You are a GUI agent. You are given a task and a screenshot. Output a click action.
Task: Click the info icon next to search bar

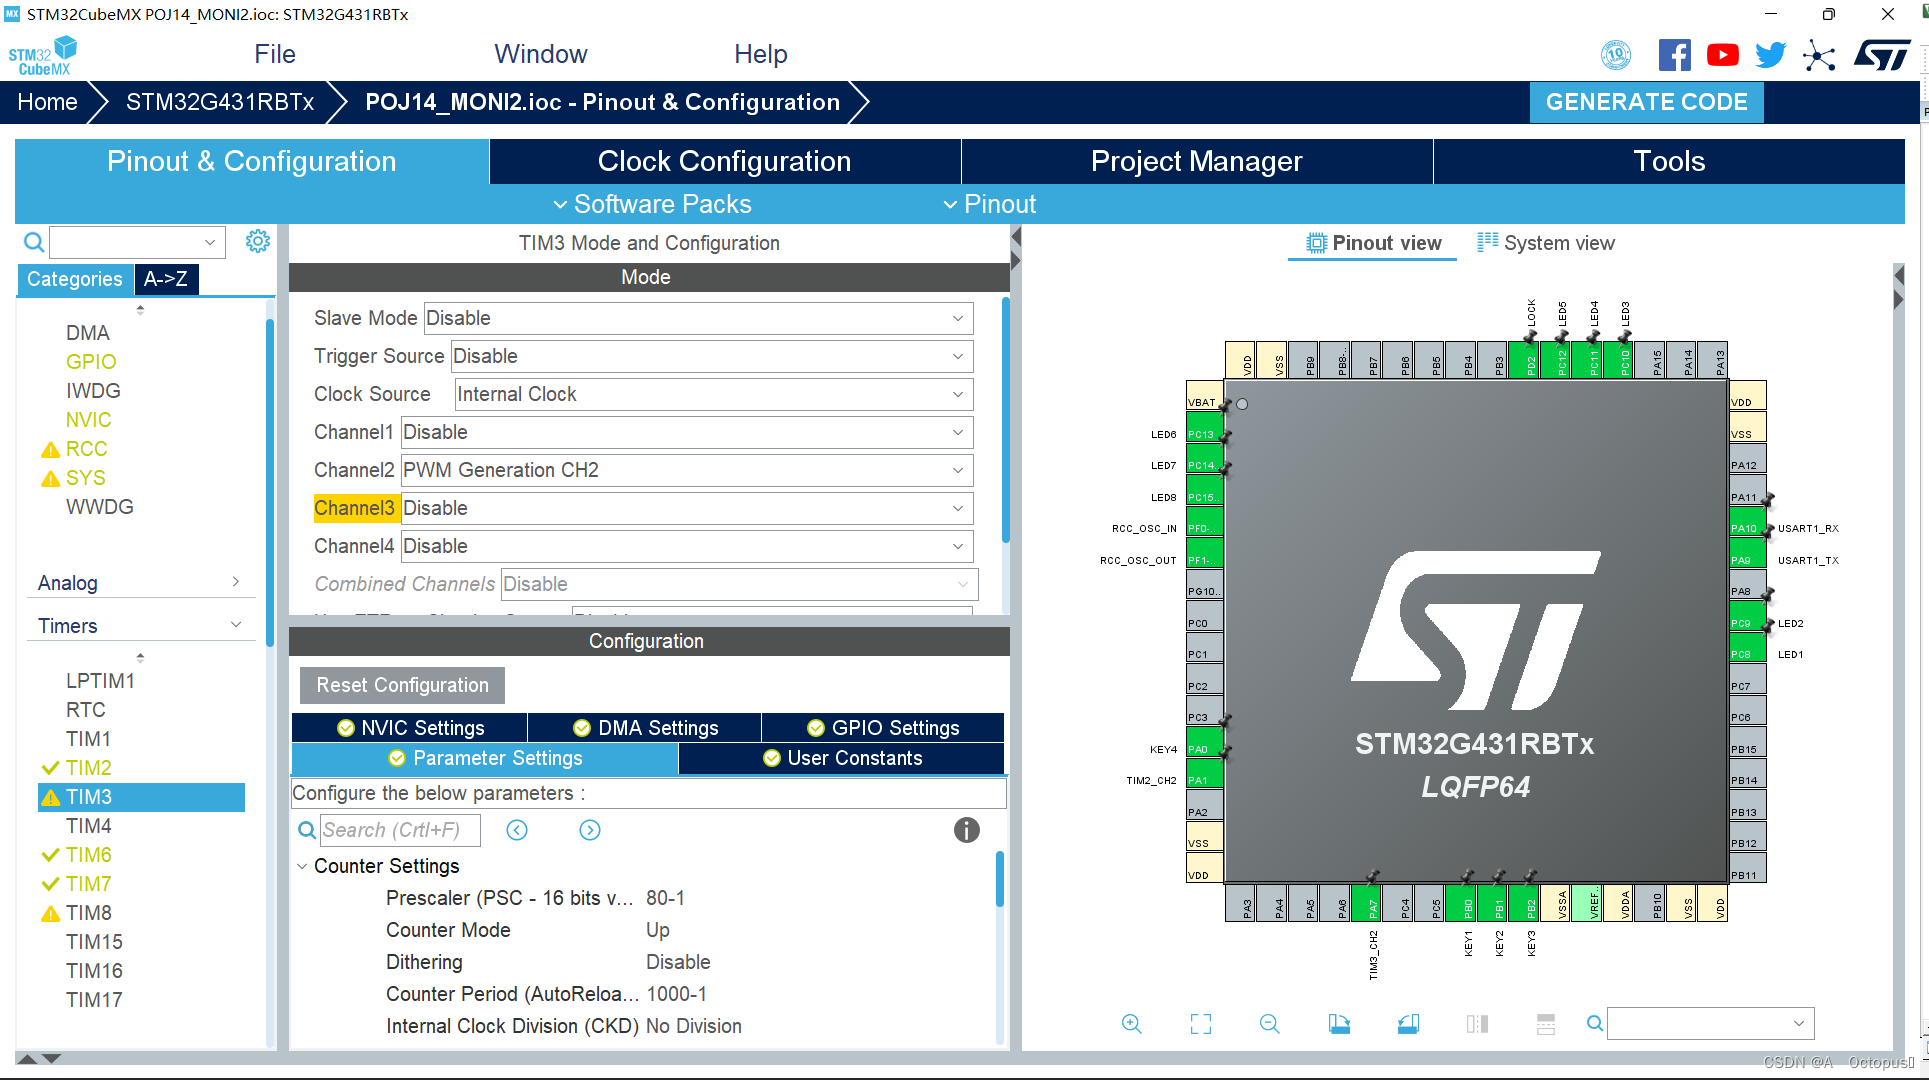[x=966, y=828]
